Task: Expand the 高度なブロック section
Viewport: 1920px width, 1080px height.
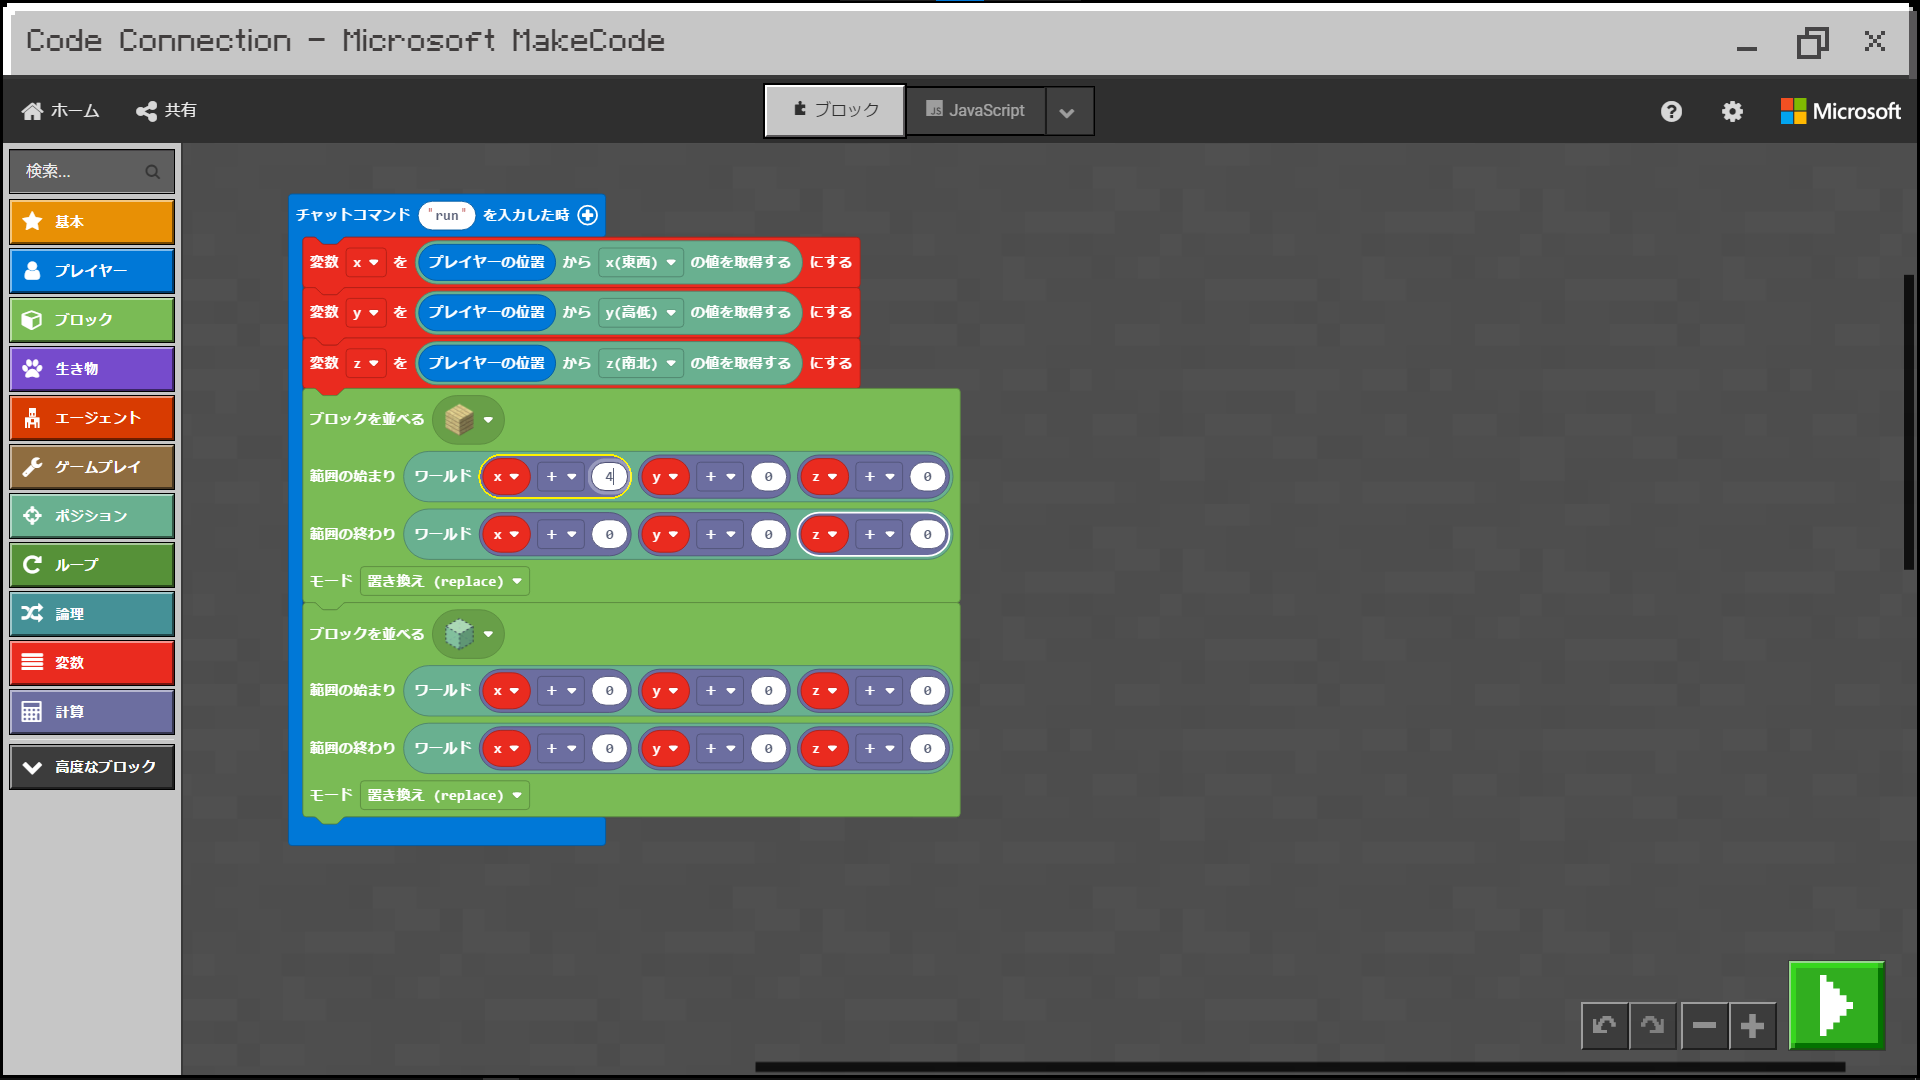Action: click(92, 767)
